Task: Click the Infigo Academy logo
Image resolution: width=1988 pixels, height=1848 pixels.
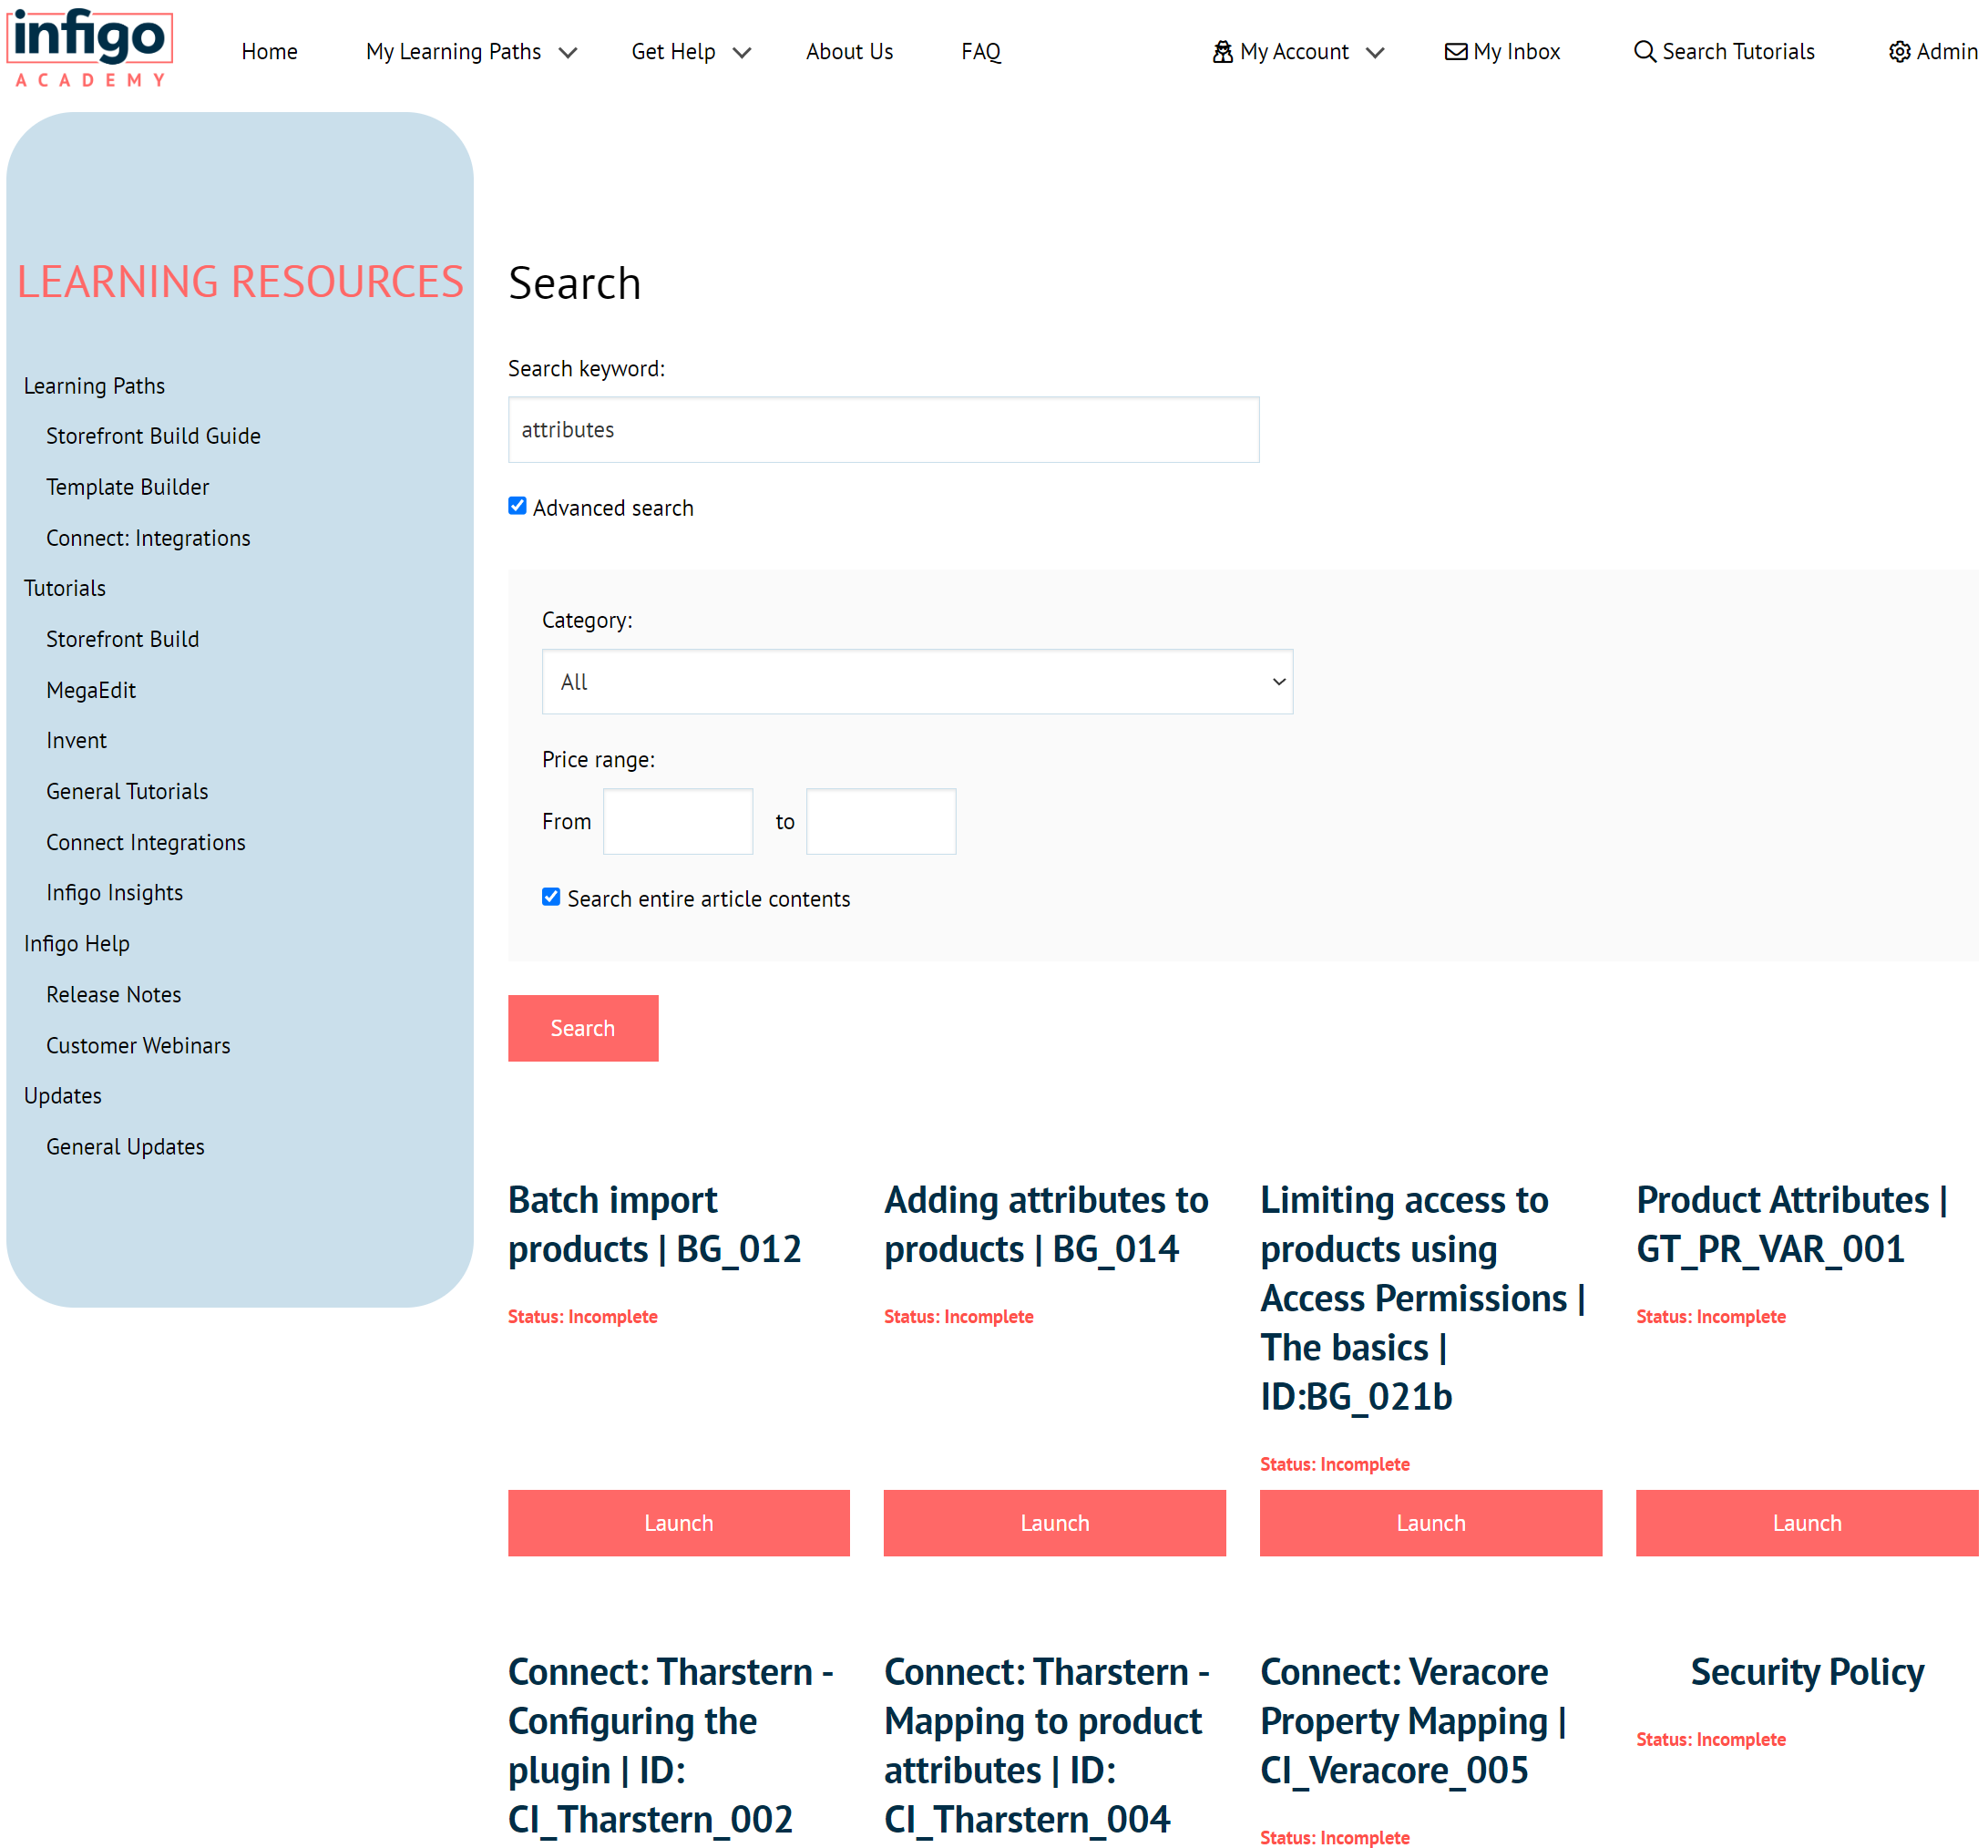Action: (90, 49)
